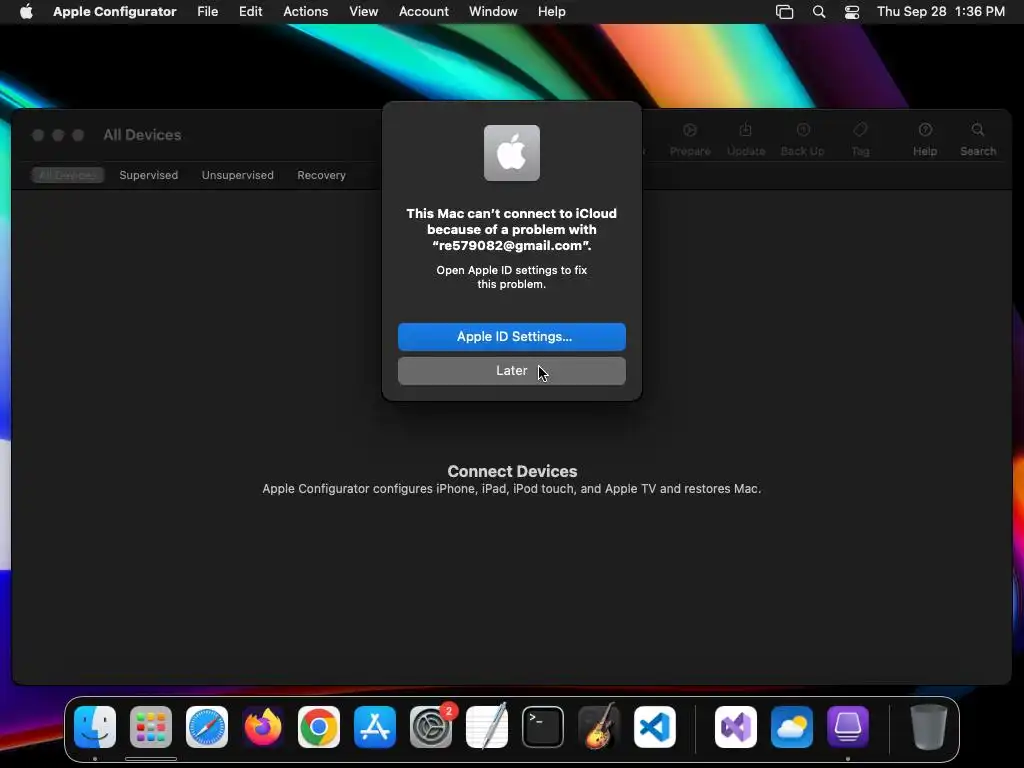This screenshot has height=768, width=1024.
Task: Open the App Store from the Dock
Action: pos(375,727)
